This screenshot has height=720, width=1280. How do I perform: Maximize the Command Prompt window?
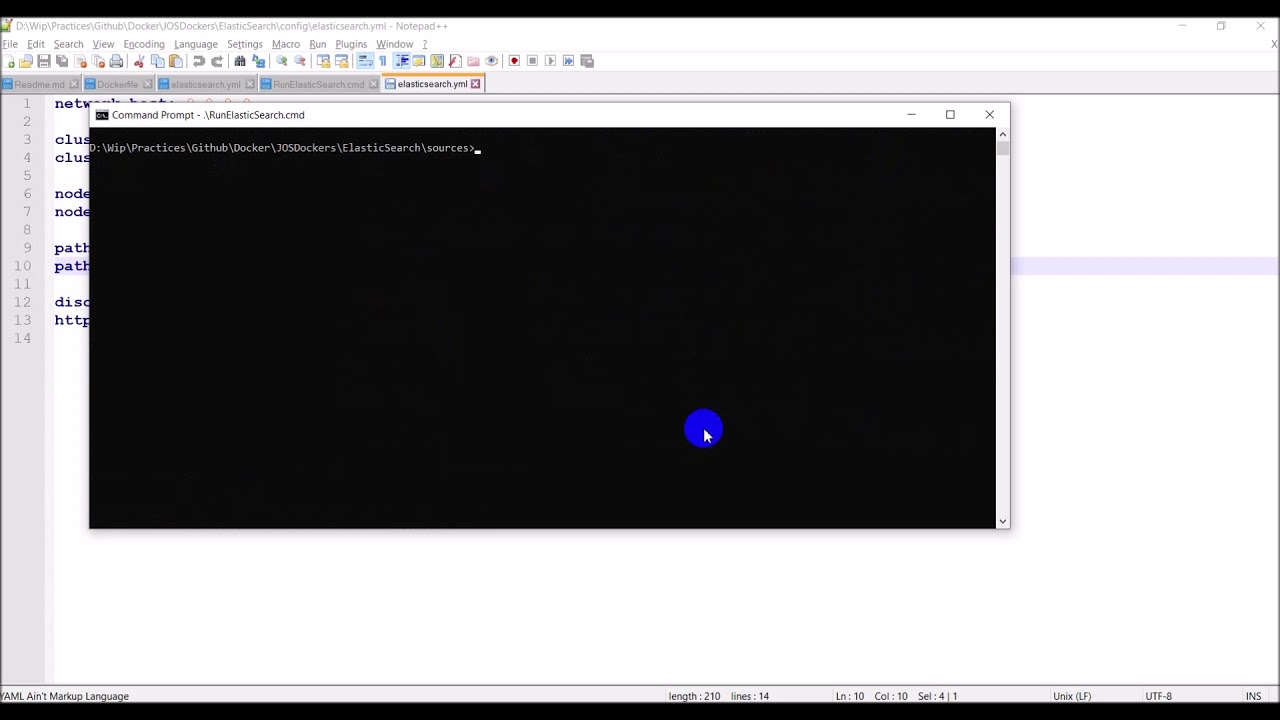(x=950, y=115)
